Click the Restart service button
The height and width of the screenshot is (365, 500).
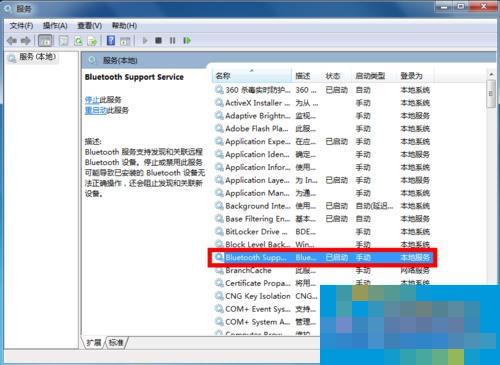[187, 41]
